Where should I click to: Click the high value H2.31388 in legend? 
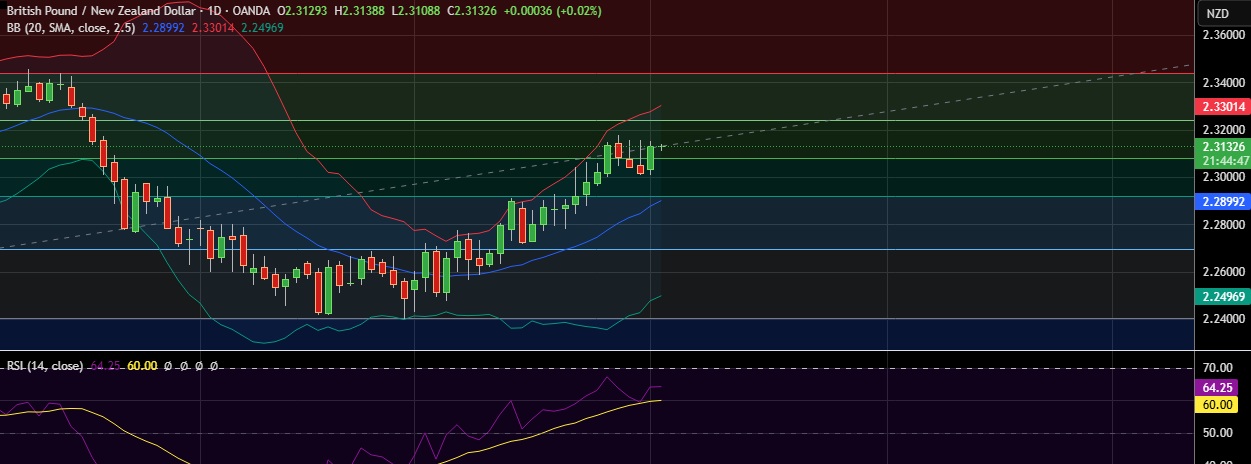pyautogui.click(x=361, y=12)
